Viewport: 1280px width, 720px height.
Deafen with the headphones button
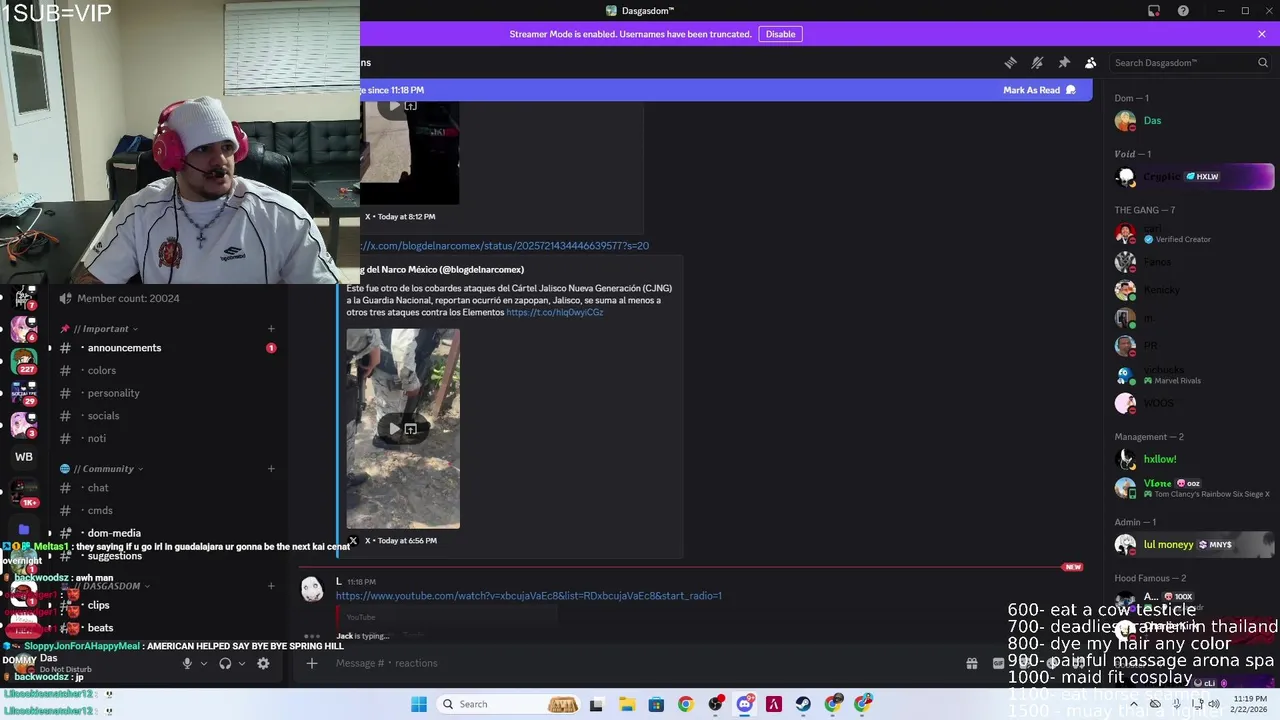tap(225, 663)
